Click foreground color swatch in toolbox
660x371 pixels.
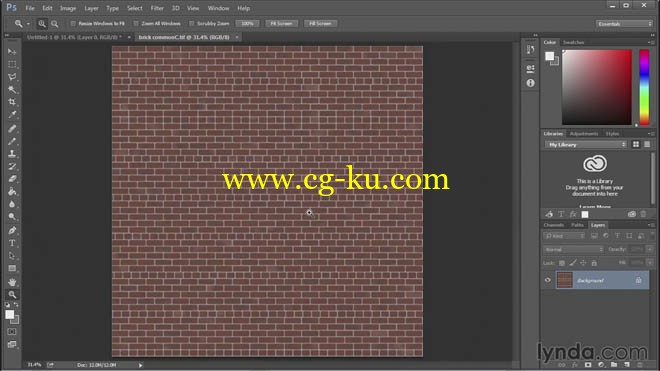click(10, 315)
